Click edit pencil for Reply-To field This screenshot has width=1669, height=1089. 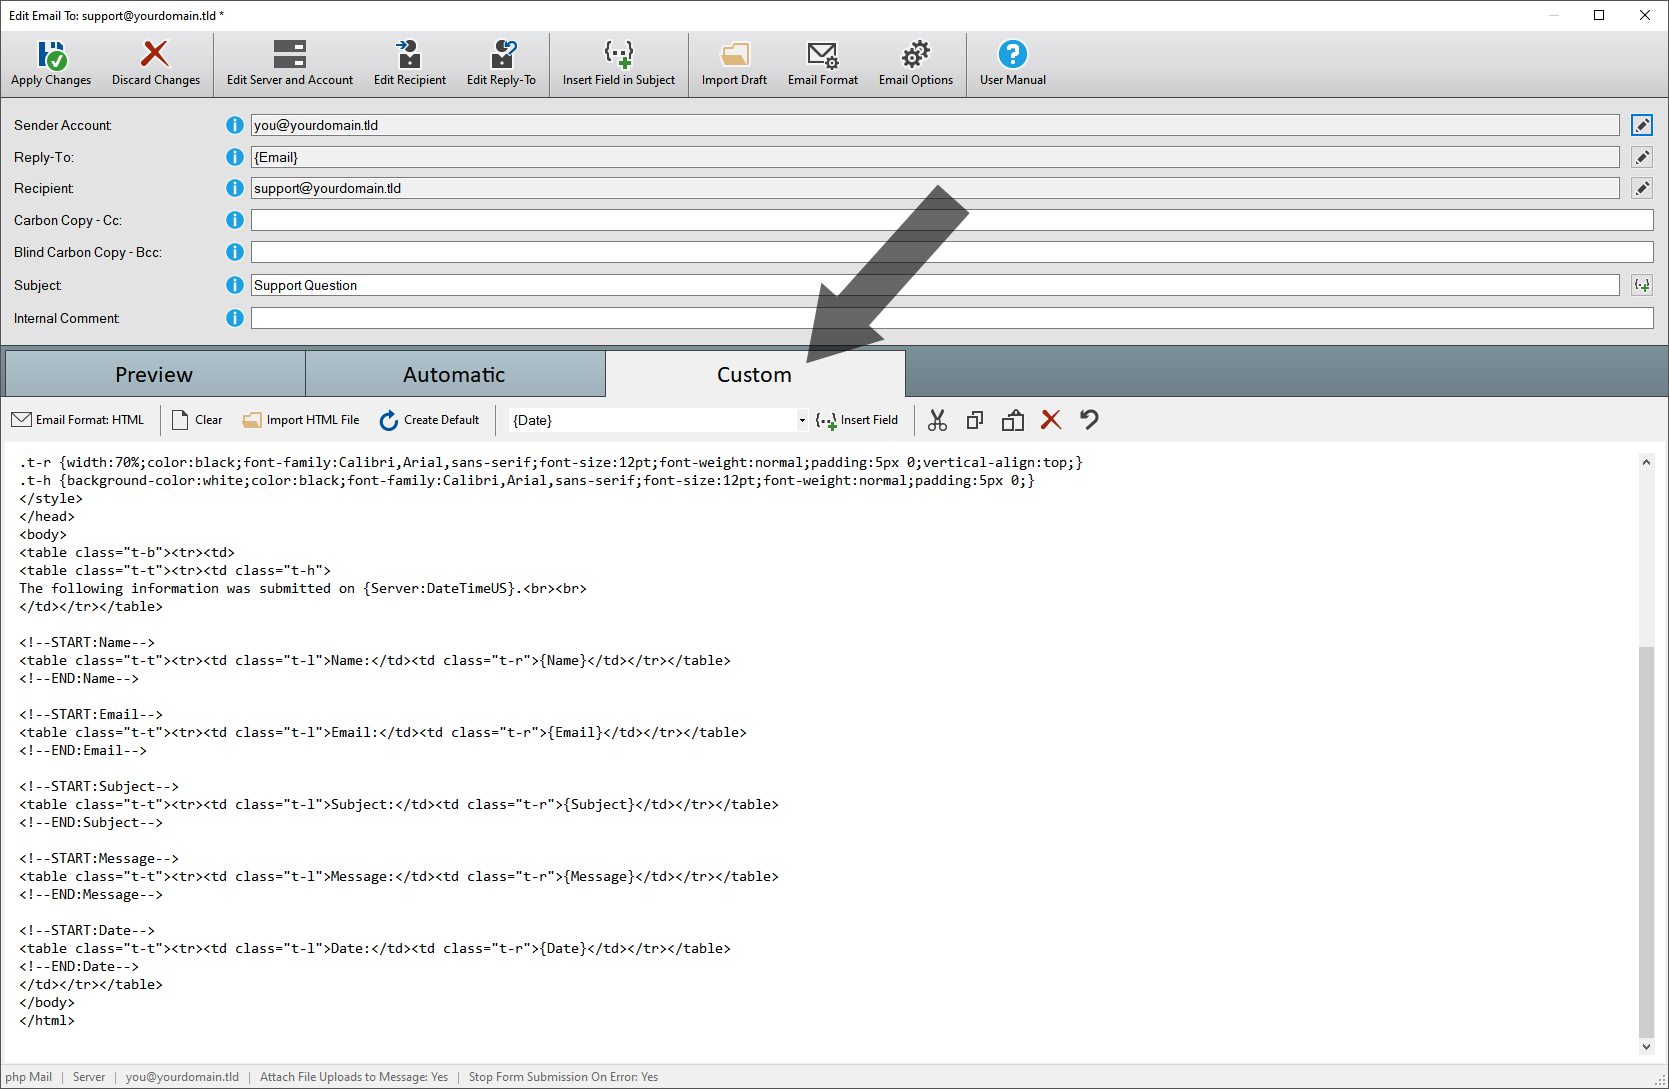pos(1642,157)
